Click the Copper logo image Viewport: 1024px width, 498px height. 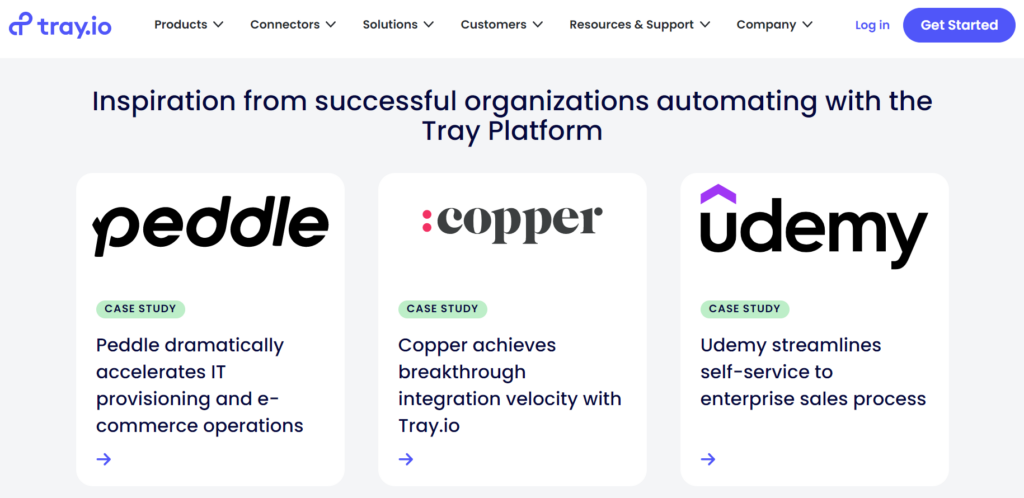[x=512, y=220]
